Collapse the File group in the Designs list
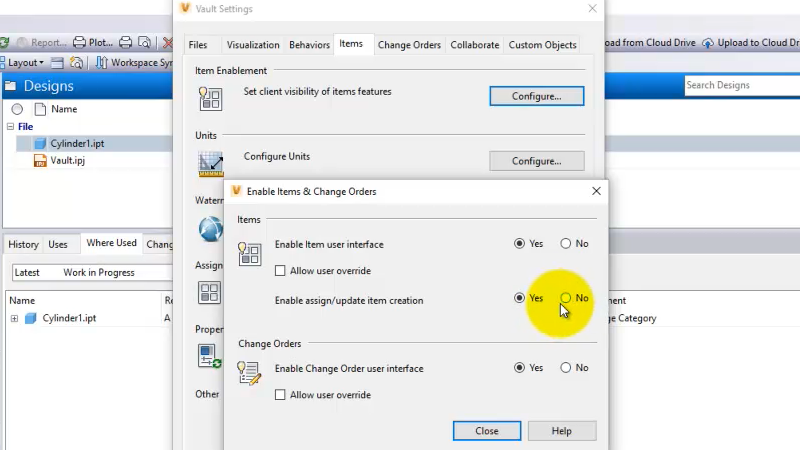This screenshot has height=450, width=800. (x=10, y=126)
